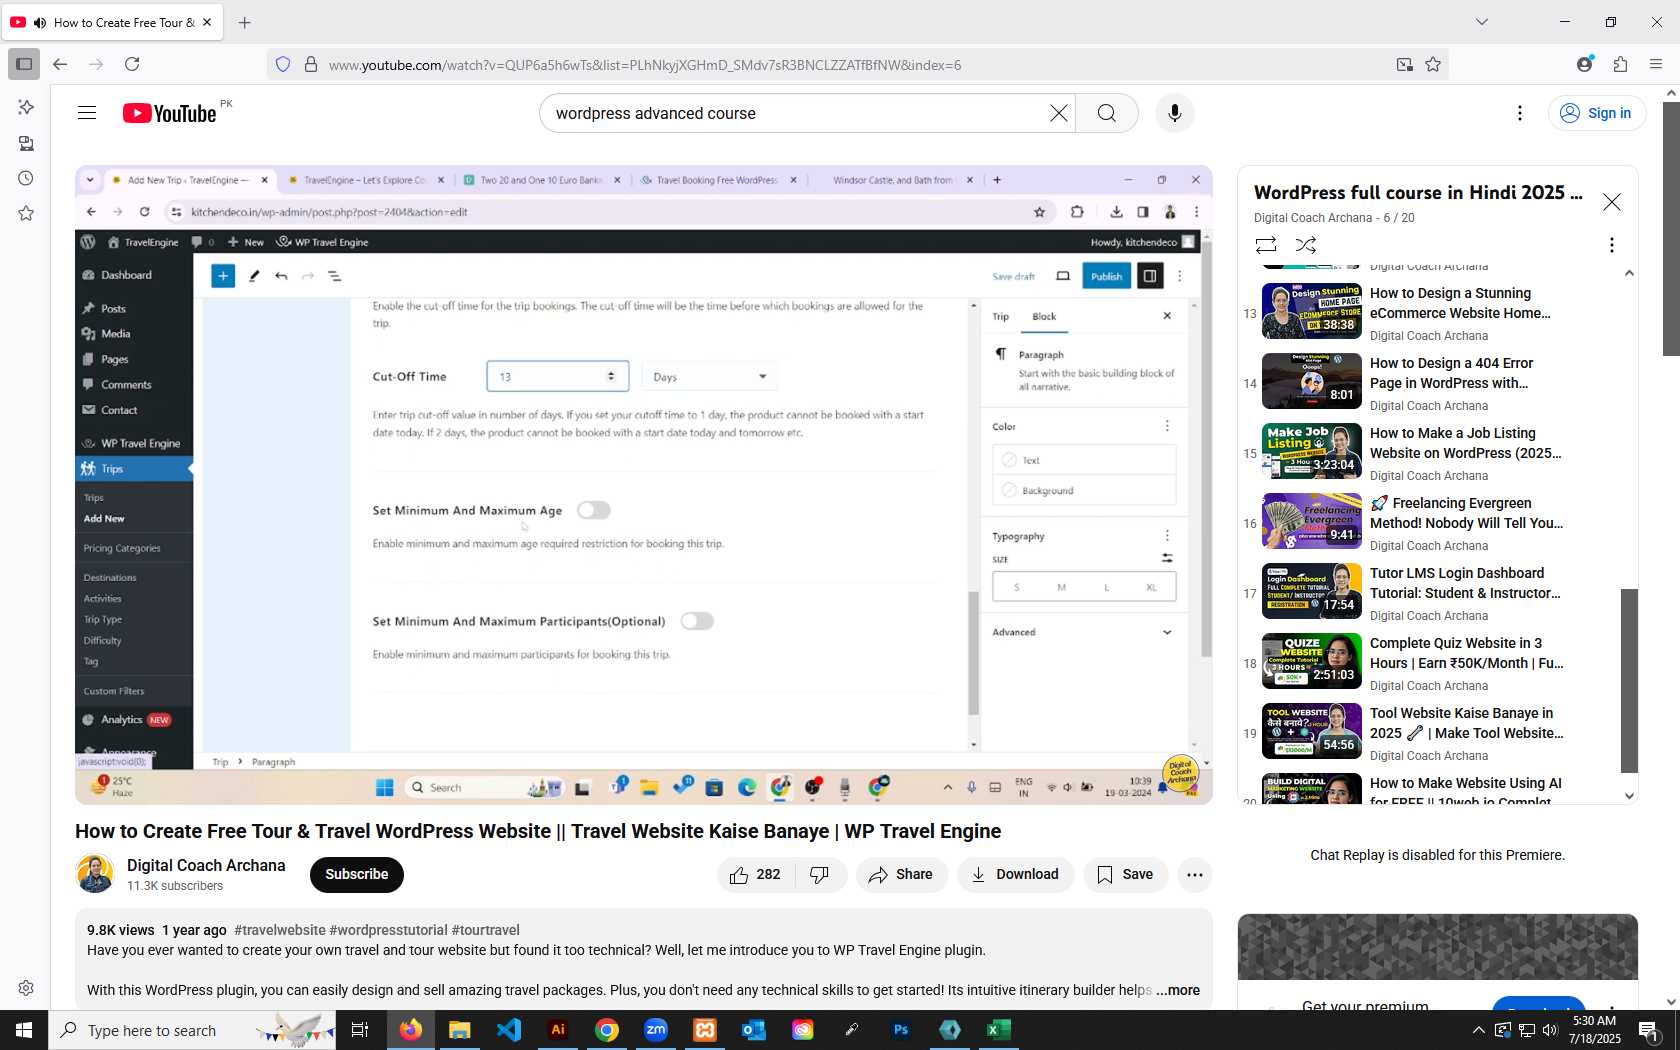This screenshot has width=1680, height=1050.
Task: Share this video
Action: point(901,875)
